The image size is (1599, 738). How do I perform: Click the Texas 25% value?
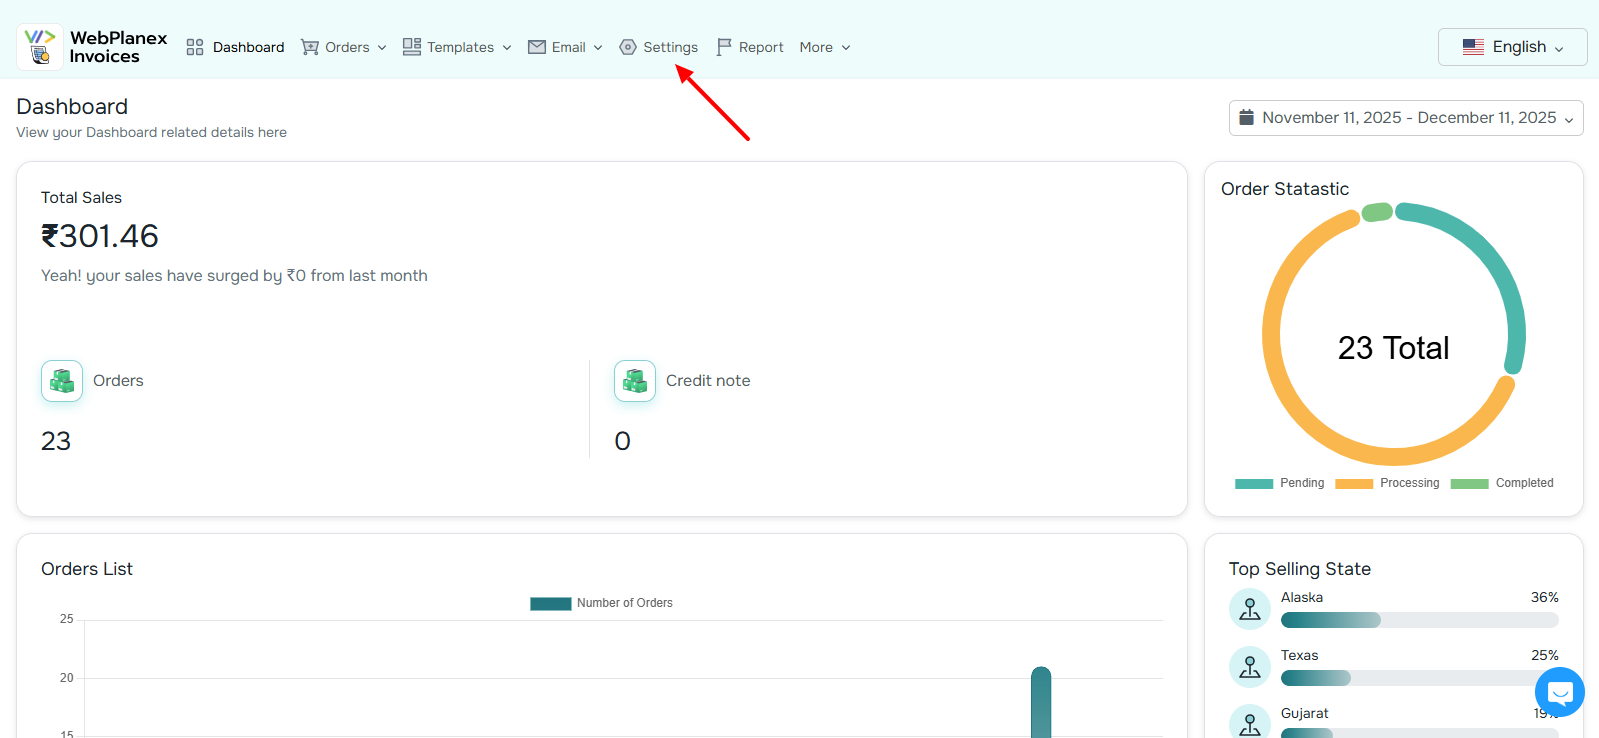coord(1544,655)
